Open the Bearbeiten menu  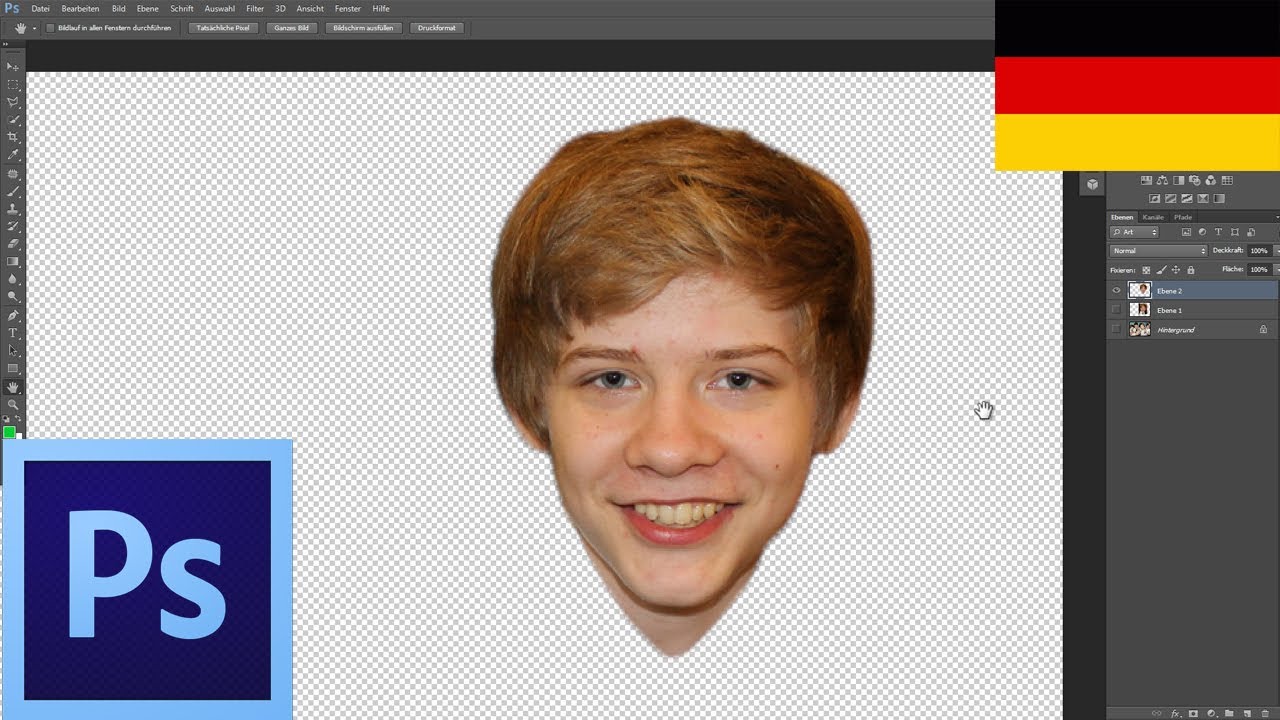(x=80, y=9)
